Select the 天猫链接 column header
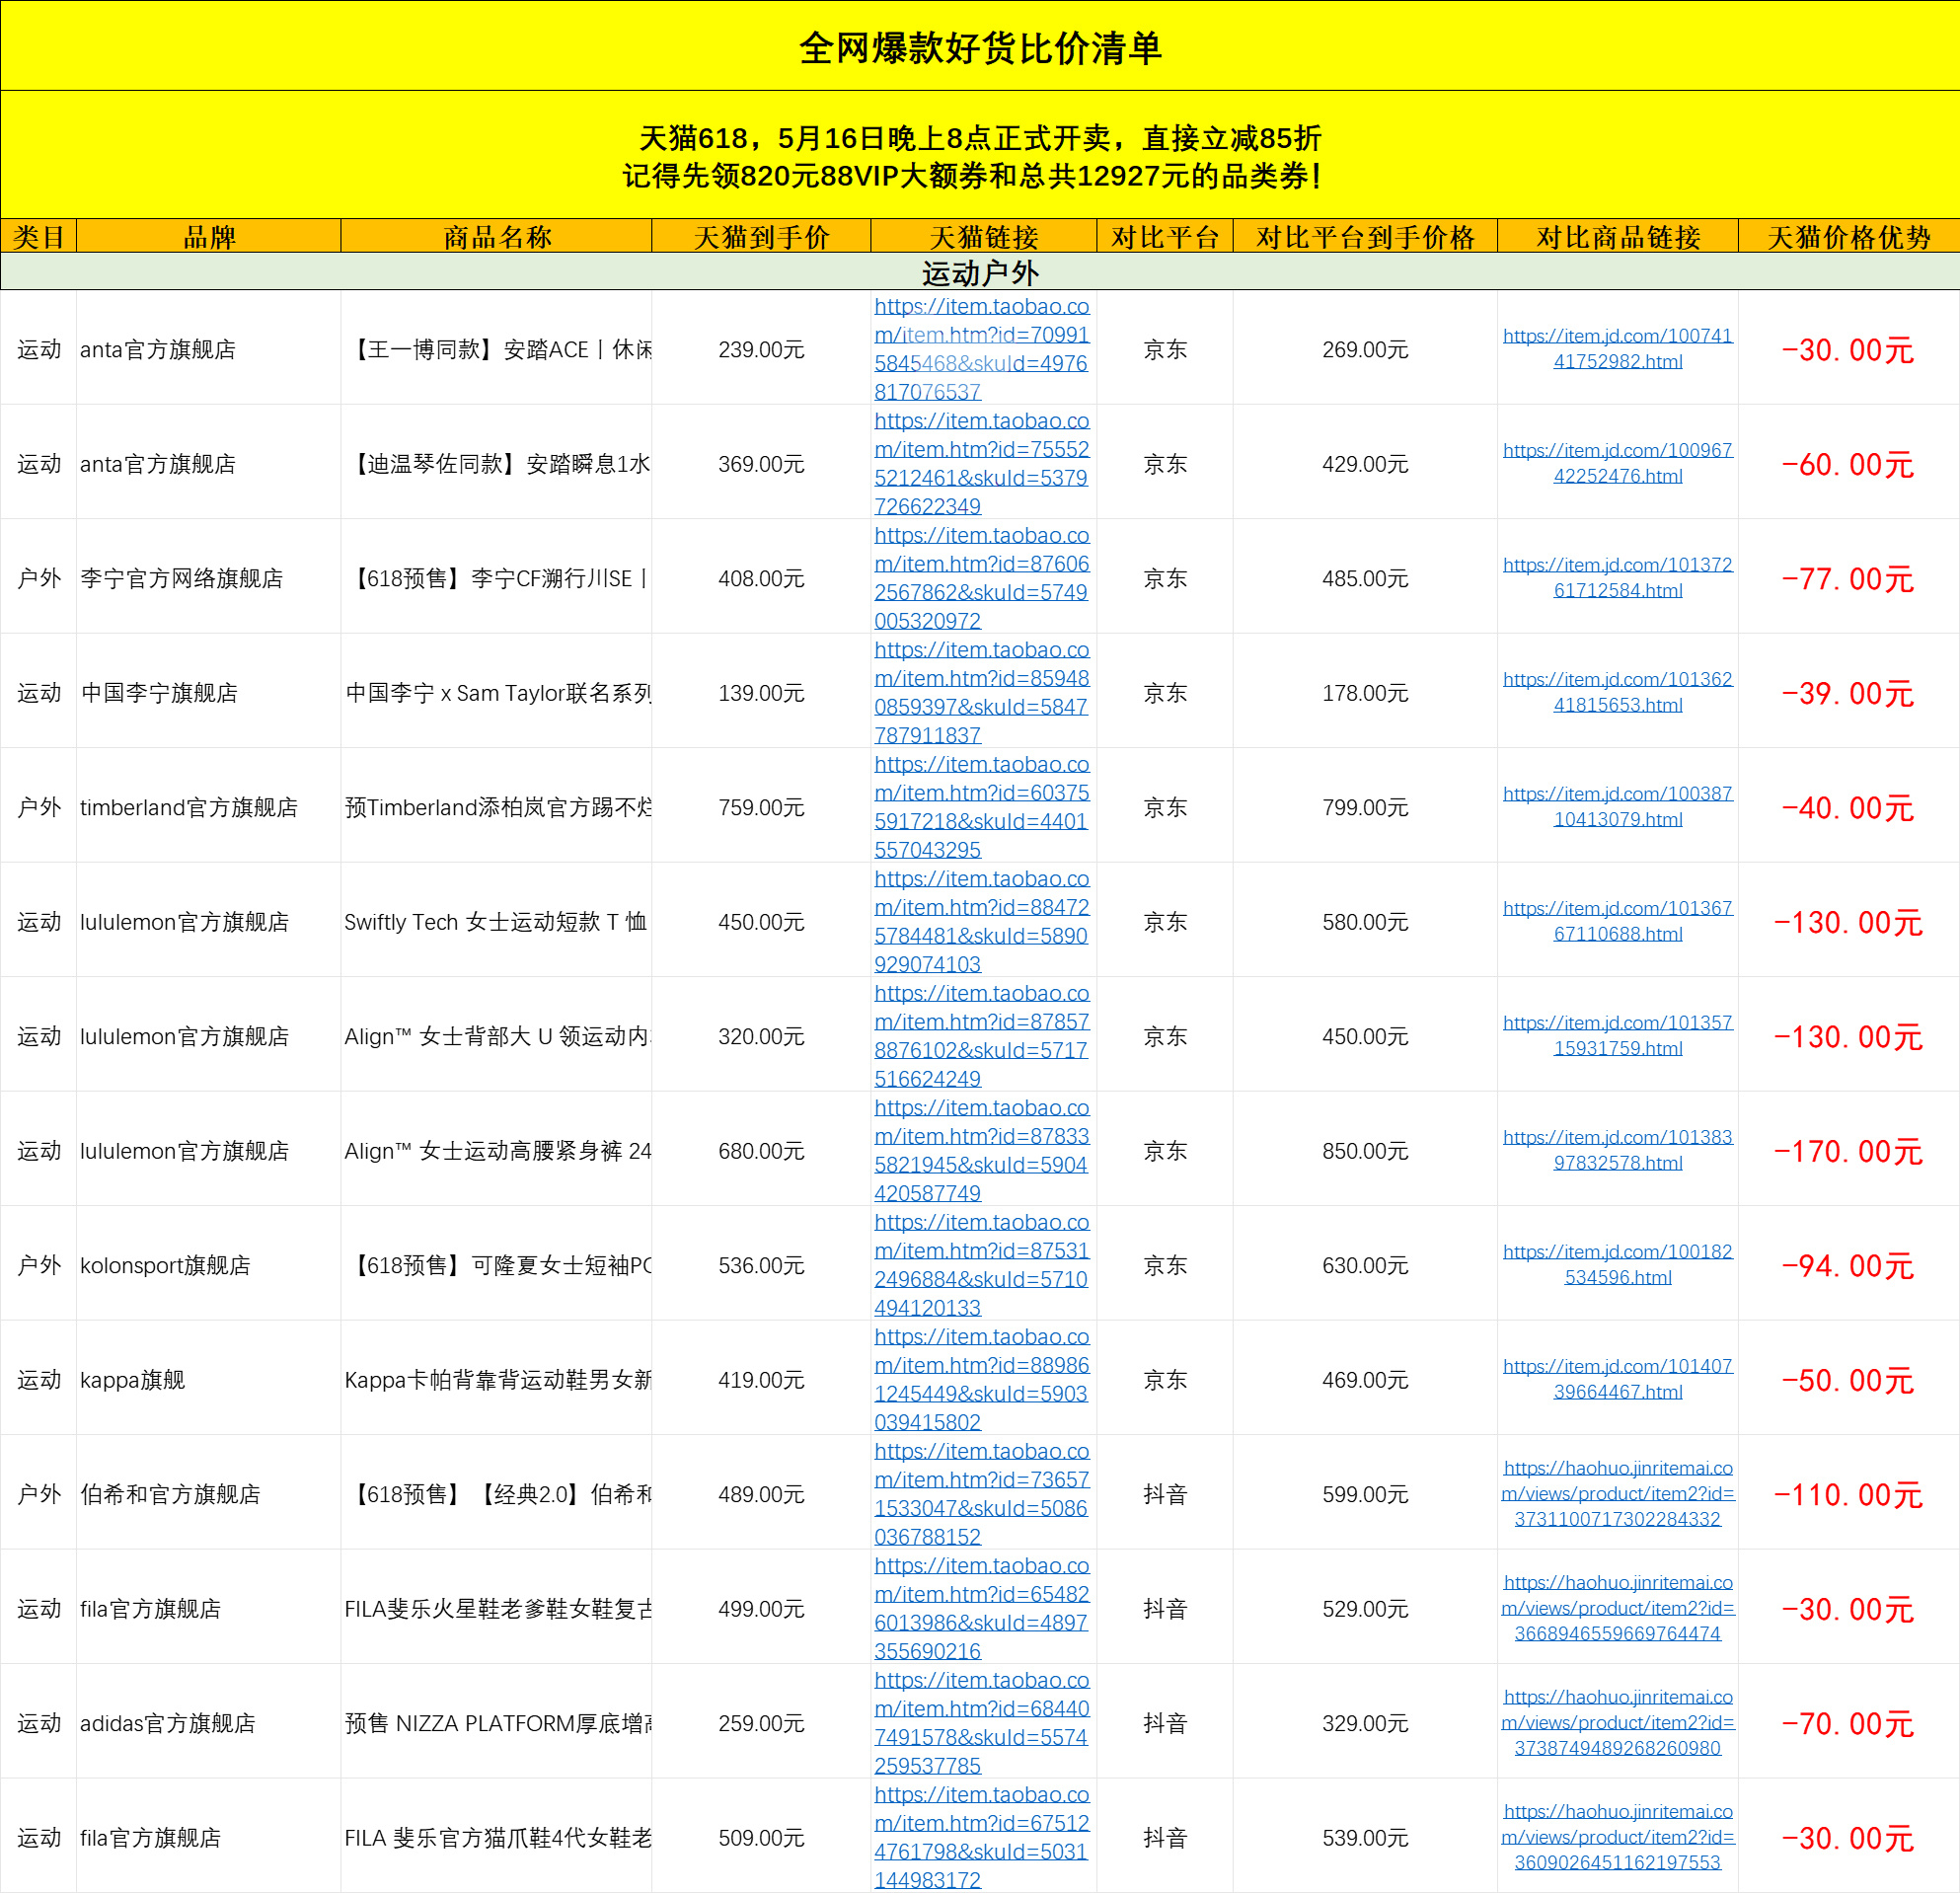Viewport: 1960px width, 1893px height. 984,236
